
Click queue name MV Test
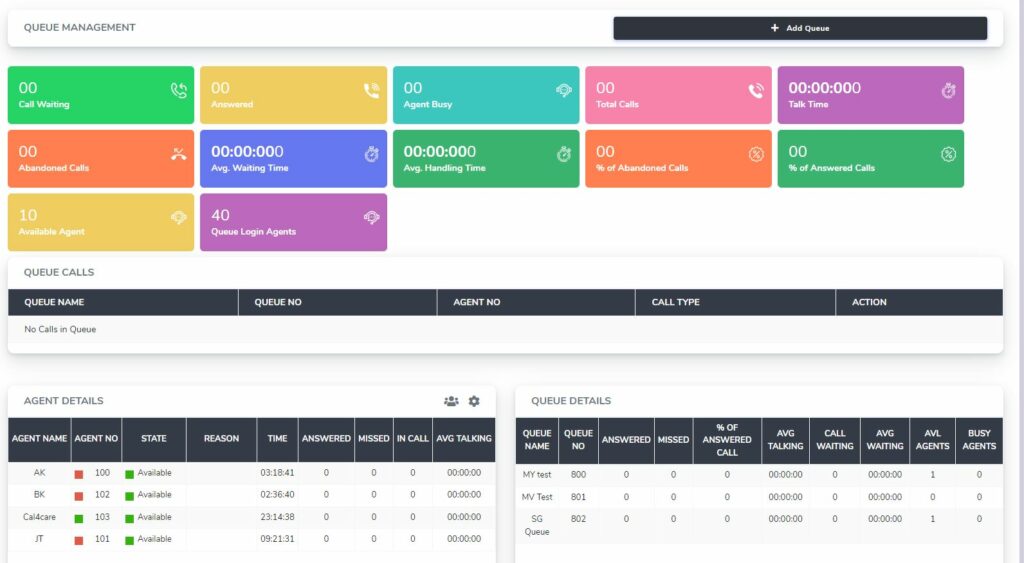(537, 497)
